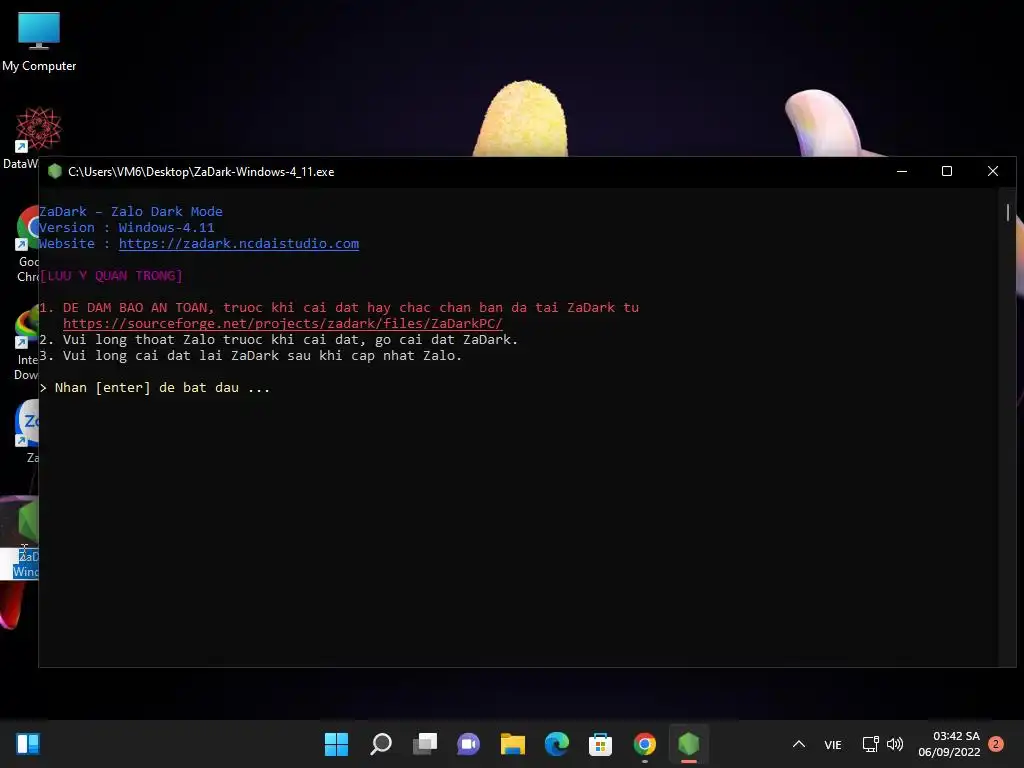1024x768 pixels.
Task: Open the sourceforge ZaDarkPC download link
Action: pos(283,324)
